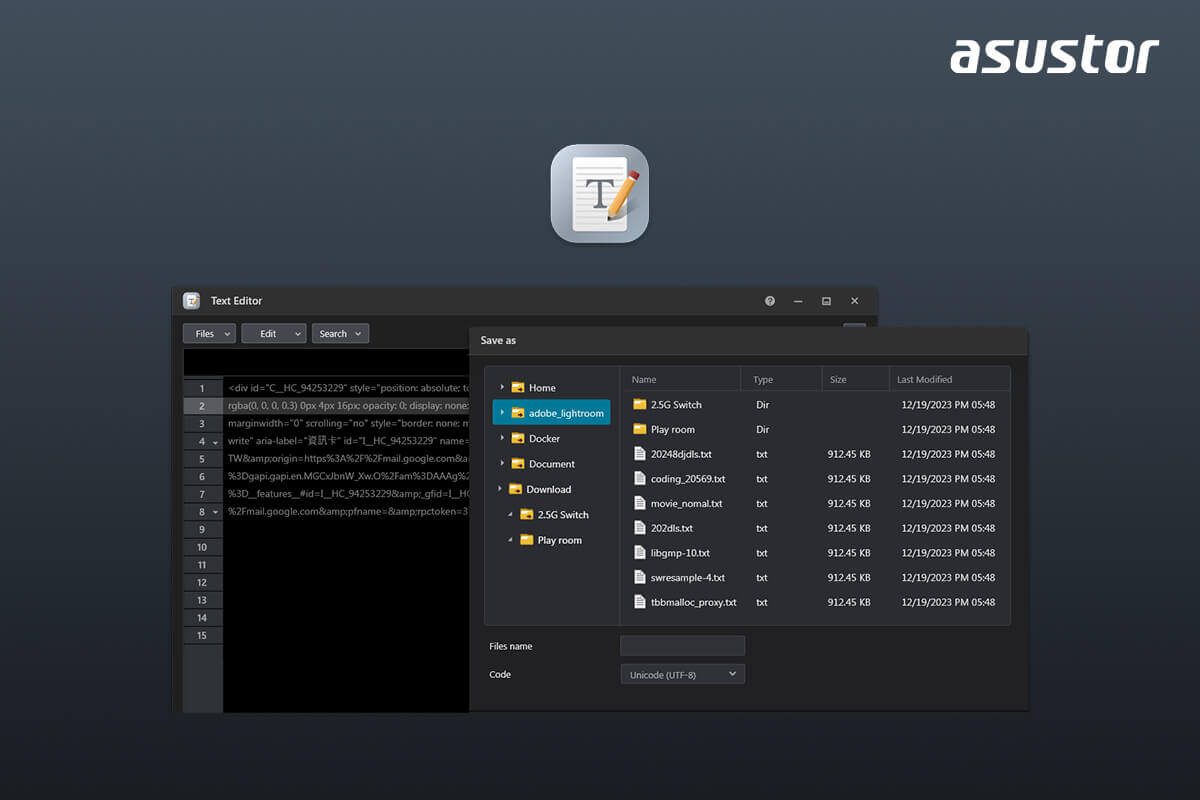This screenshot has height=800, width=1200.
Task: Click the 2.5G Switch folder icon in tree
Action: click(527, 514)
